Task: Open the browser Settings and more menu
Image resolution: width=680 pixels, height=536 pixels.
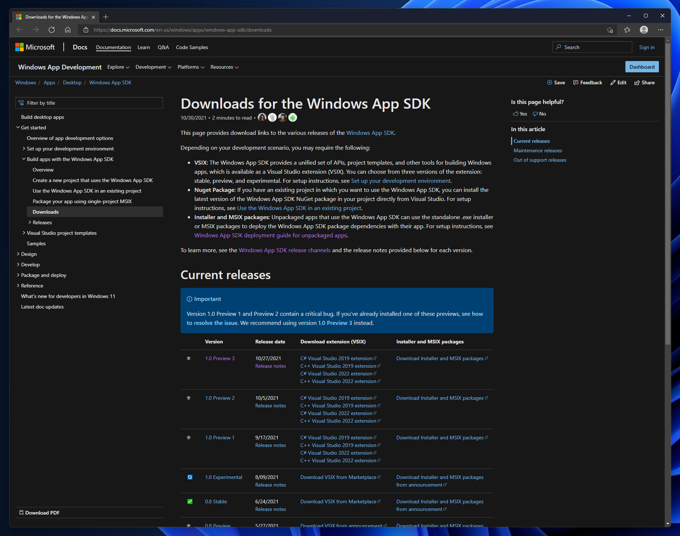Action: (660, 29)
